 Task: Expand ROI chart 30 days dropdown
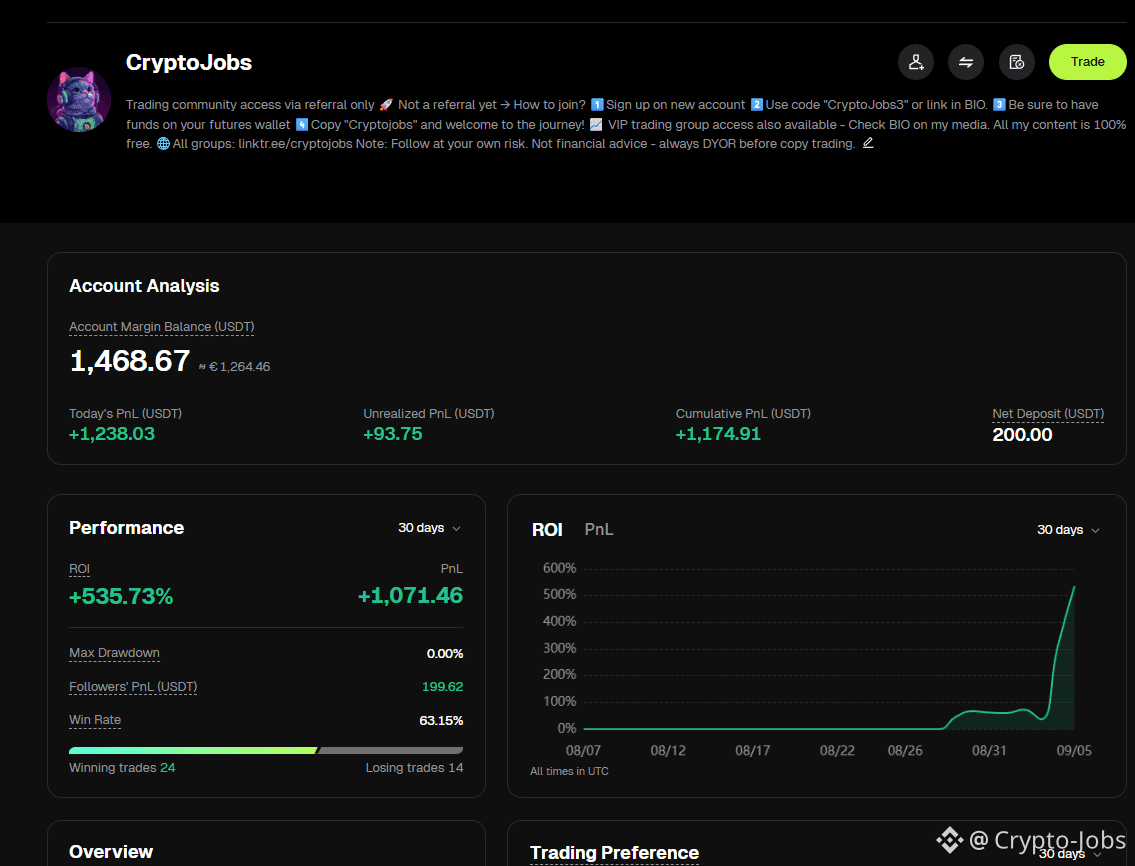pyautogui.click(x=1068, y=530)
